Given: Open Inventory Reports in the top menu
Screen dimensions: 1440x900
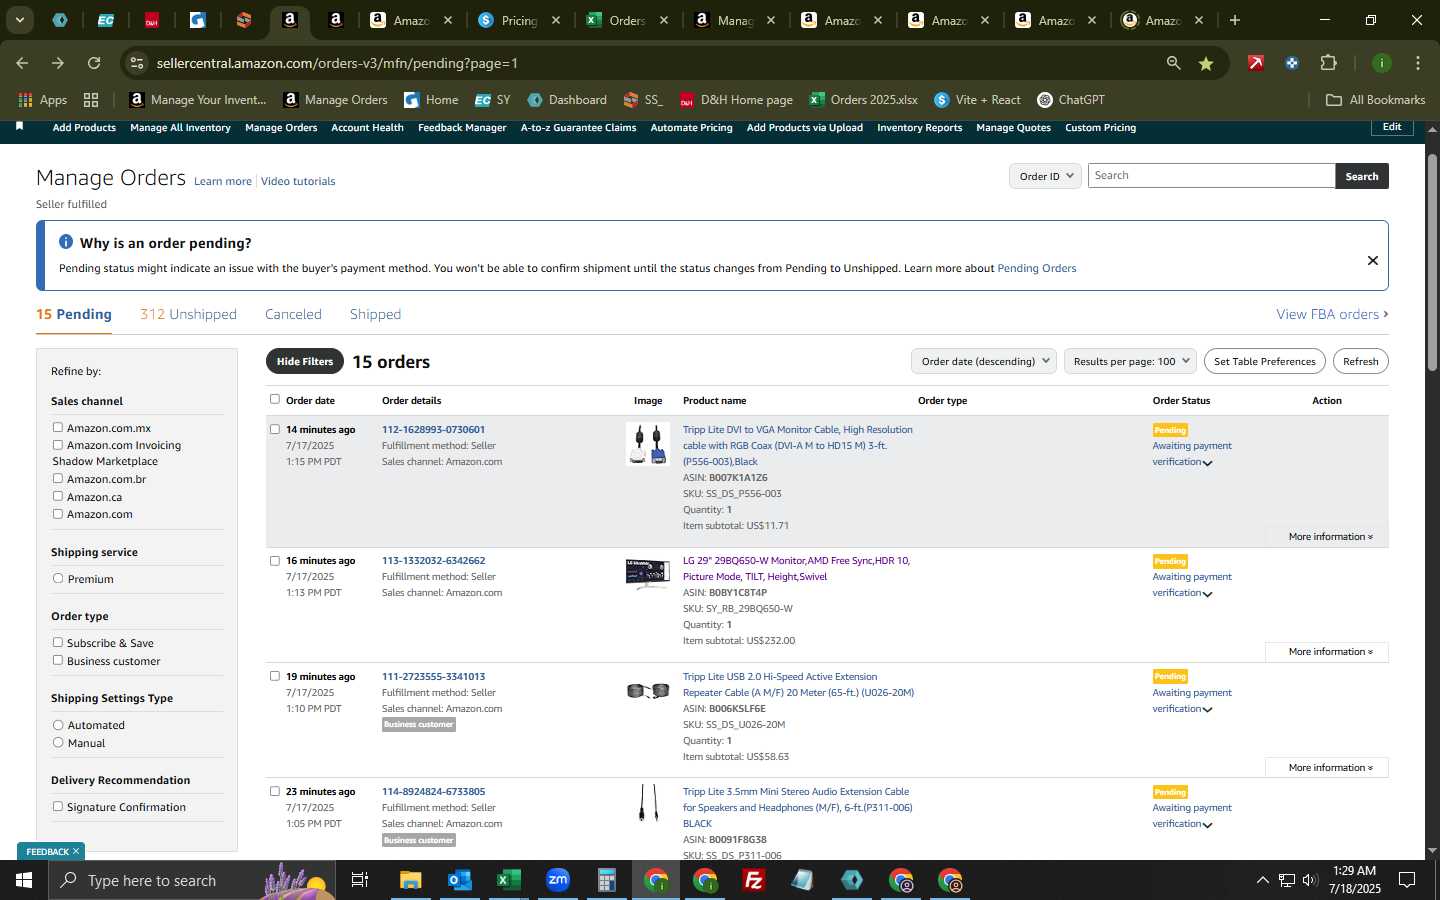Looking at the screenshot, I should click(919, 128).
